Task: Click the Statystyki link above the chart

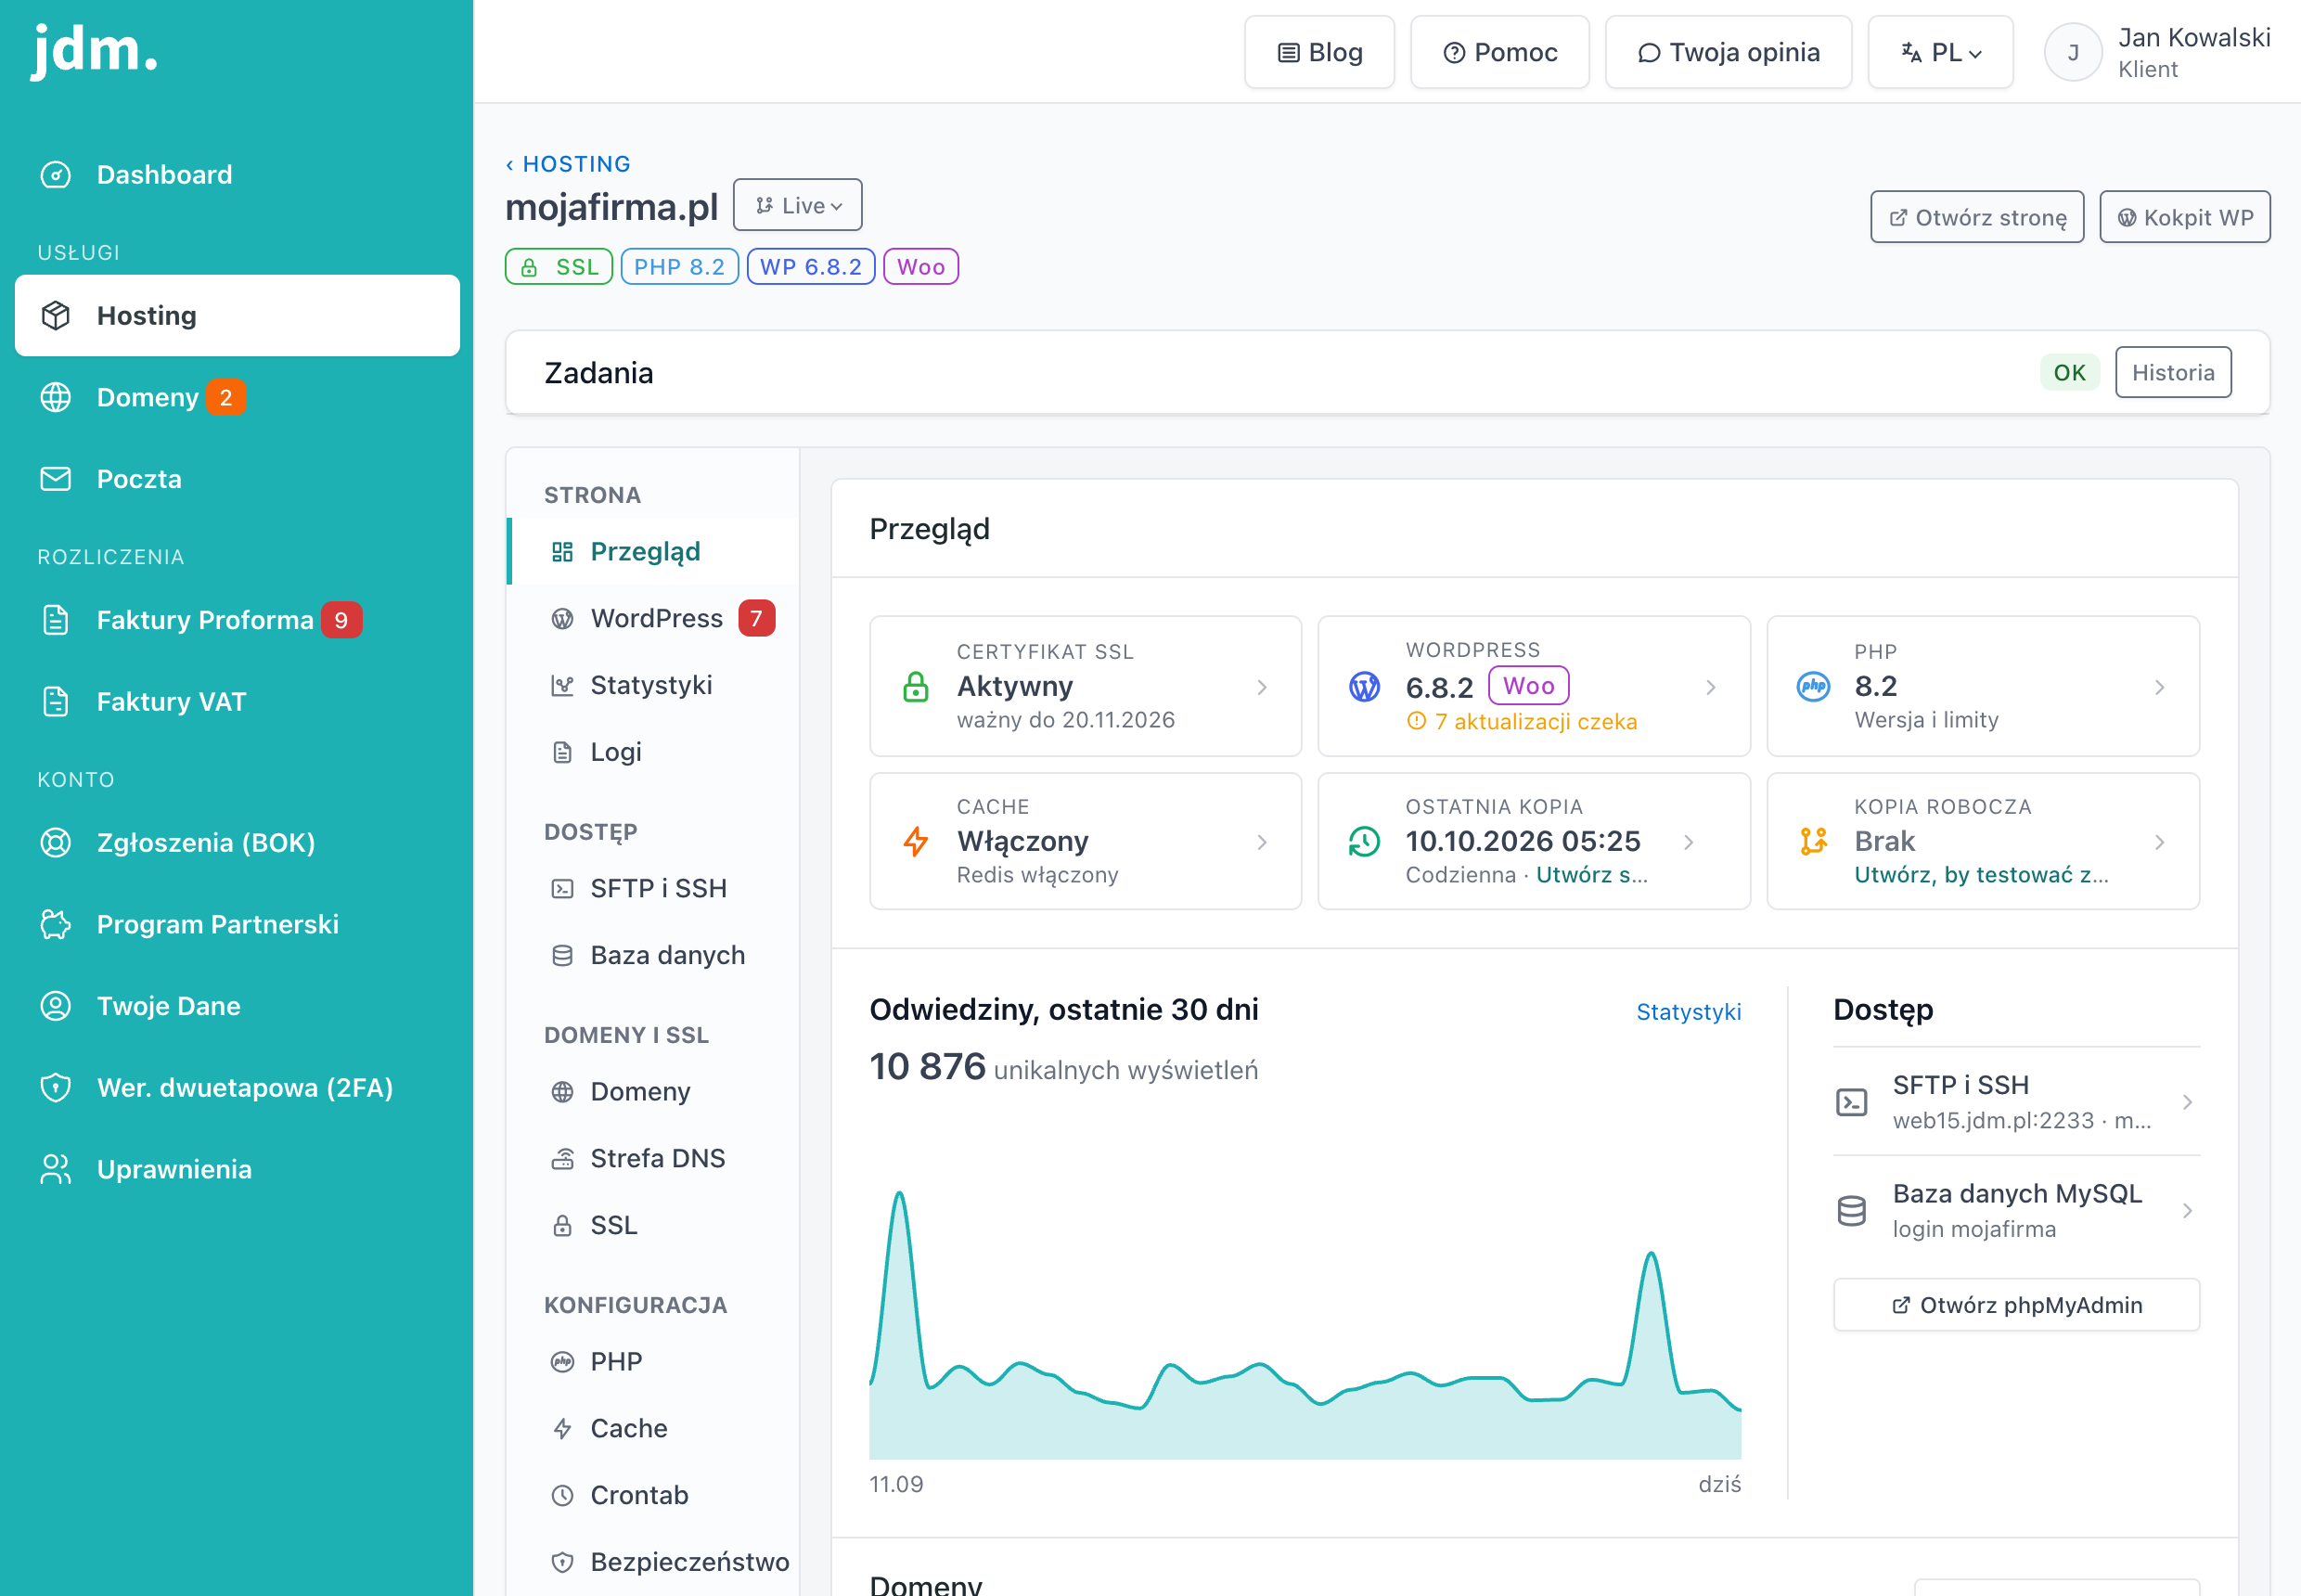Action: (x=1689, y=1012)
